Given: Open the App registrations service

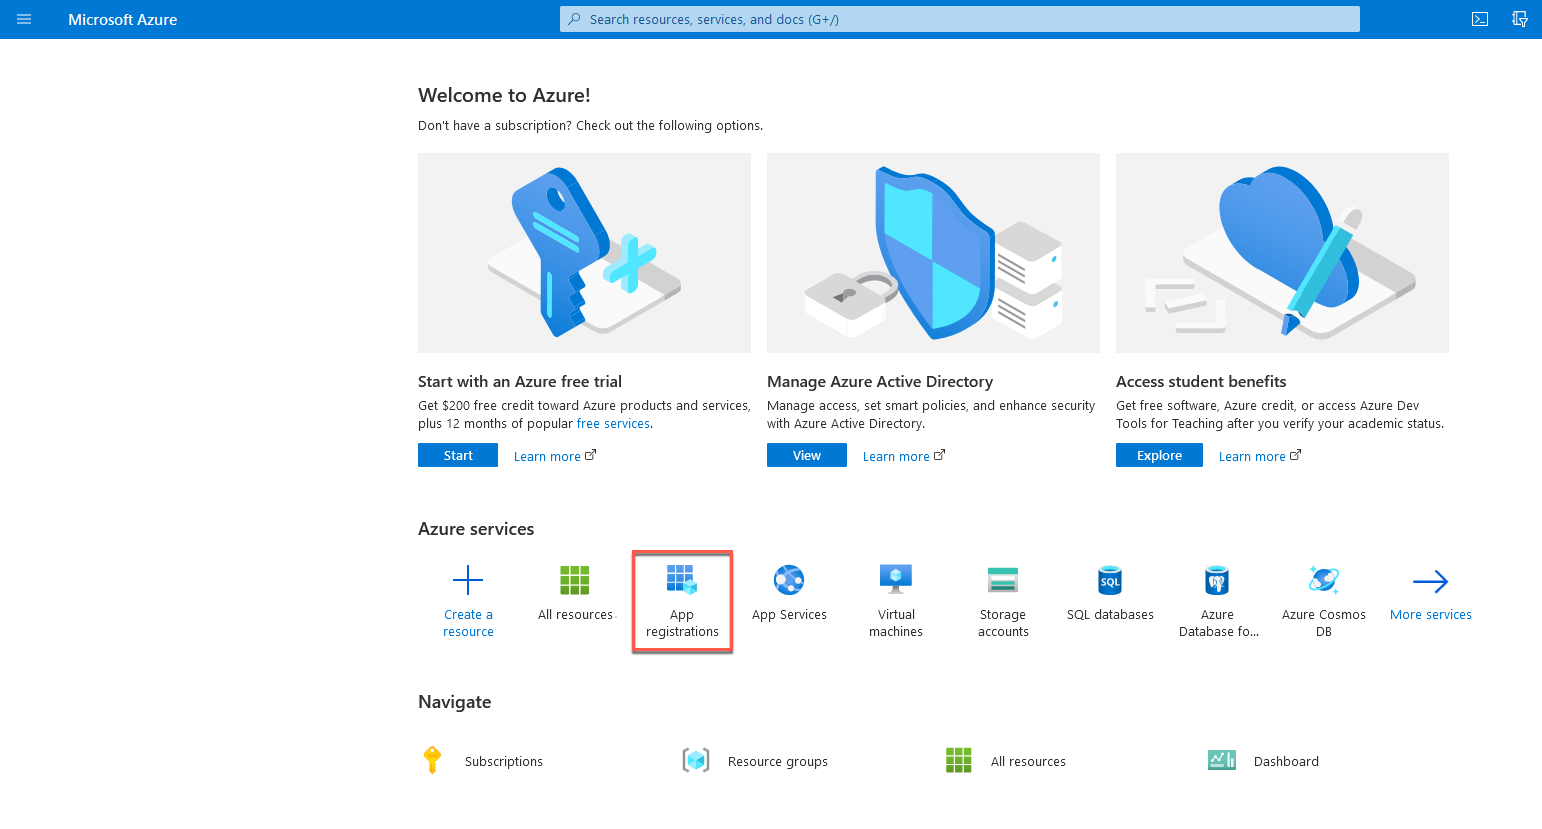Looking at the screenshot, I should pos(682,600).
